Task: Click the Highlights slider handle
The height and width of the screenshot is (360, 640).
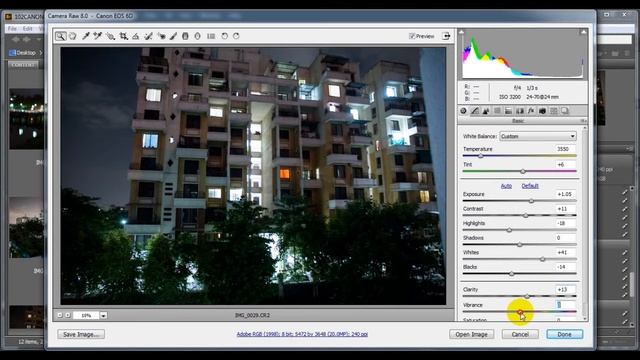Action: (509, 230)
